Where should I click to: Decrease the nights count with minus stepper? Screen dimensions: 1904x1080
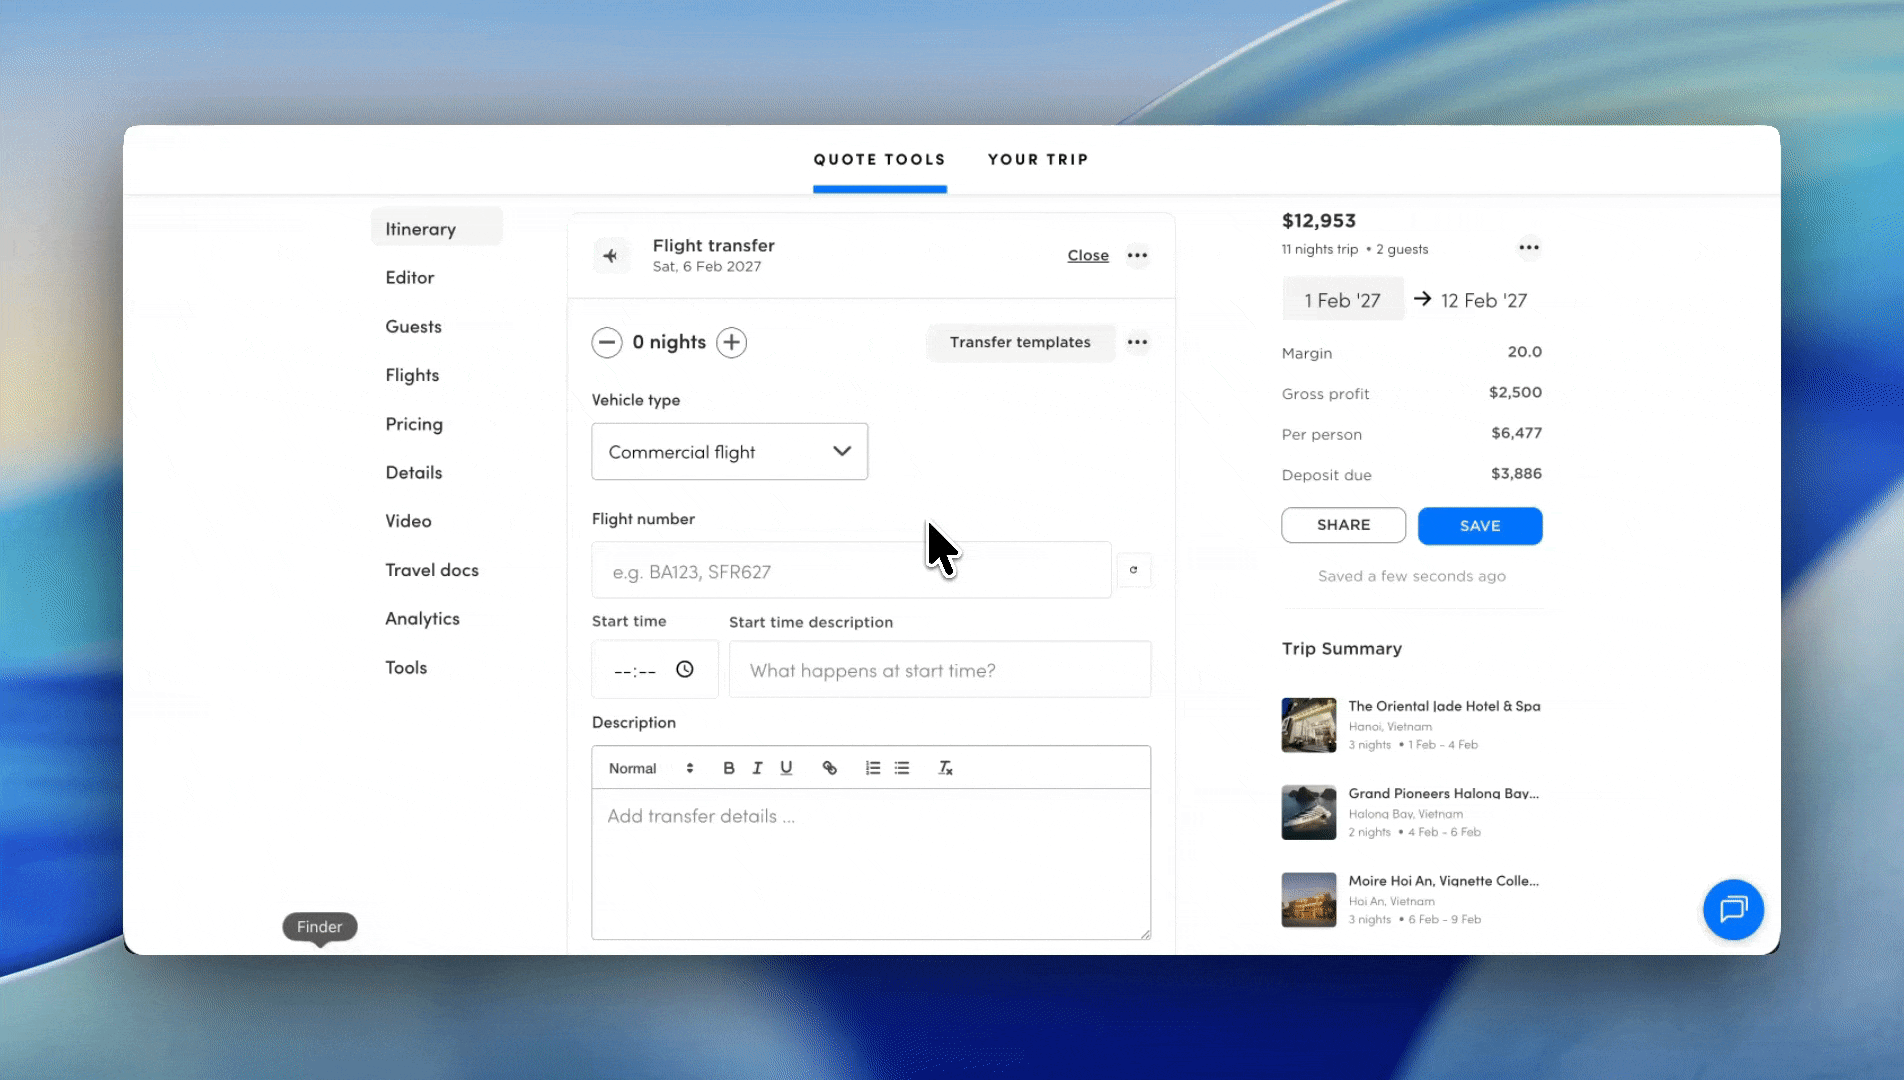(607, 342)
